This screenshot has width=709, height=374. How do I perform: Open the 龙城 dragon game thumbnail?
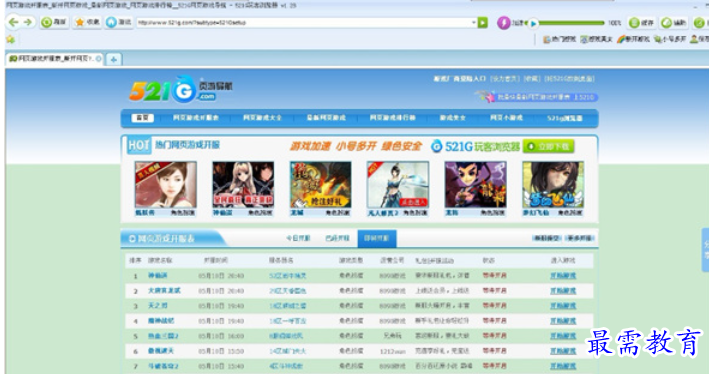click(x=321, y=185)
